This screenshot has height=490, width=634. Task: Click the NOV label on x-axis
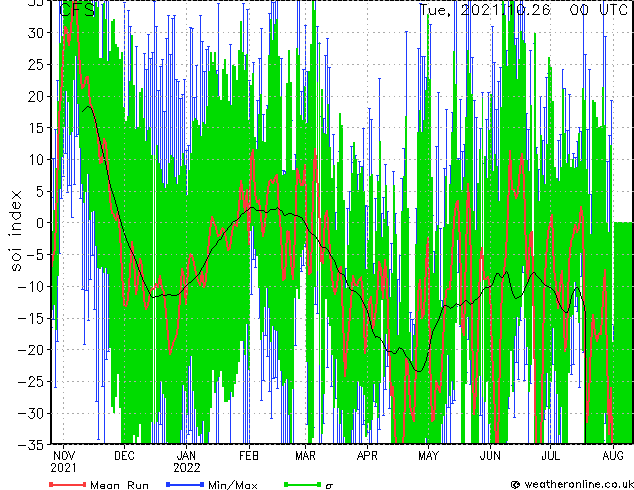tap(63, 456)
